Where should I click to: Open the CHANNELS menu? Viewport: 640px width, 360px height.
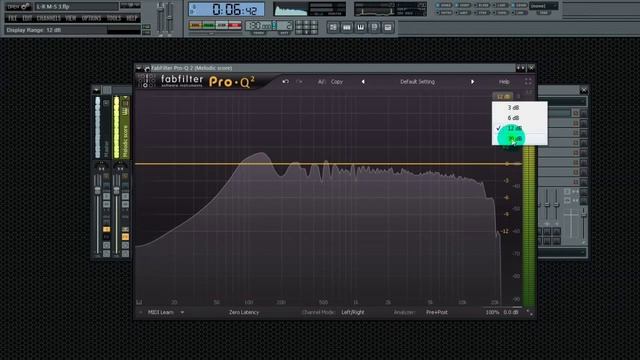coord(49,18)
